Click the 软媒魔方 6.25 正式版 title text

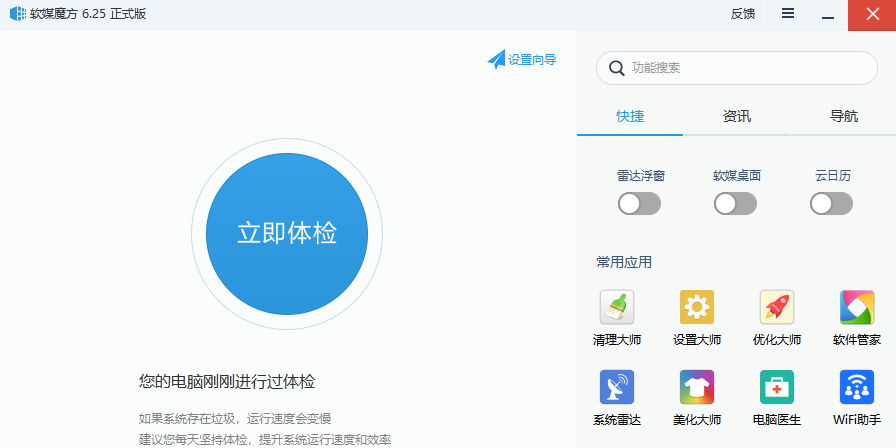88,14
